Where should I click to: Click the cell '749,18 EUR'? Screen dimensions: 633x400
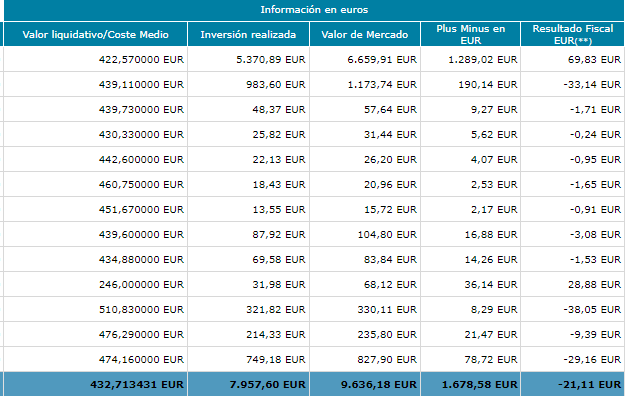[248, 360]
